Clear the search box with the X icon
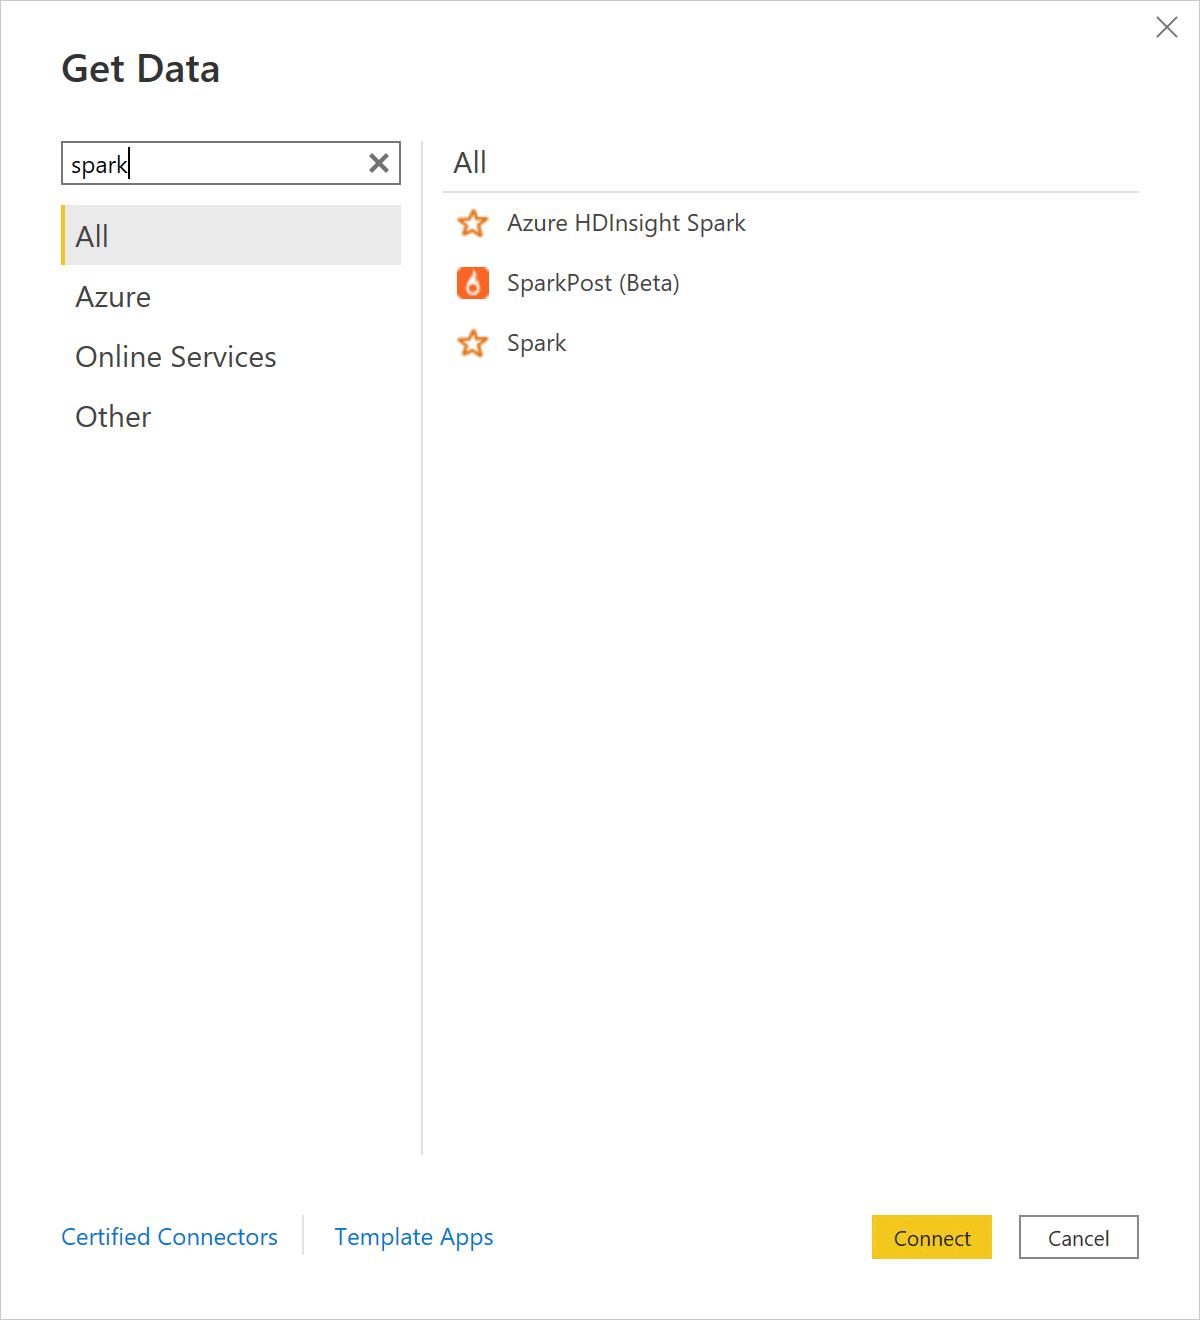This screenshot has height=1320, width=1200. (x=379, y=163)
